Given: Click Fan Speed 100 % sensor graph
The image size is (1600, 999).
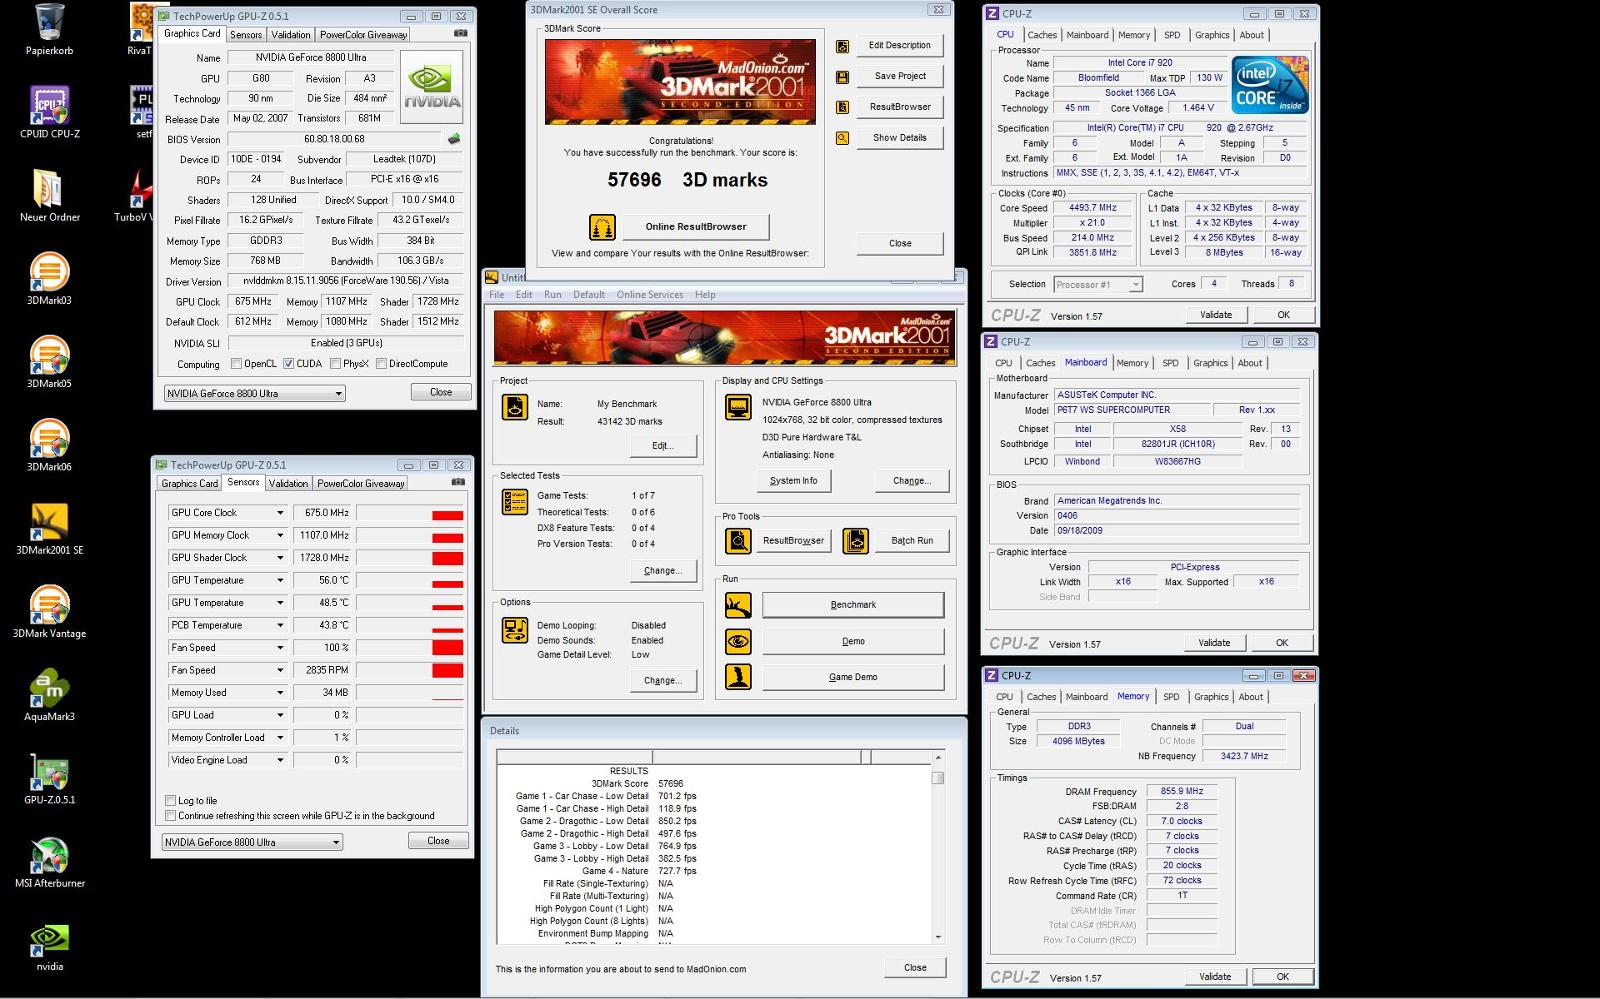Looking at the screenshot, I should (410, 648).
